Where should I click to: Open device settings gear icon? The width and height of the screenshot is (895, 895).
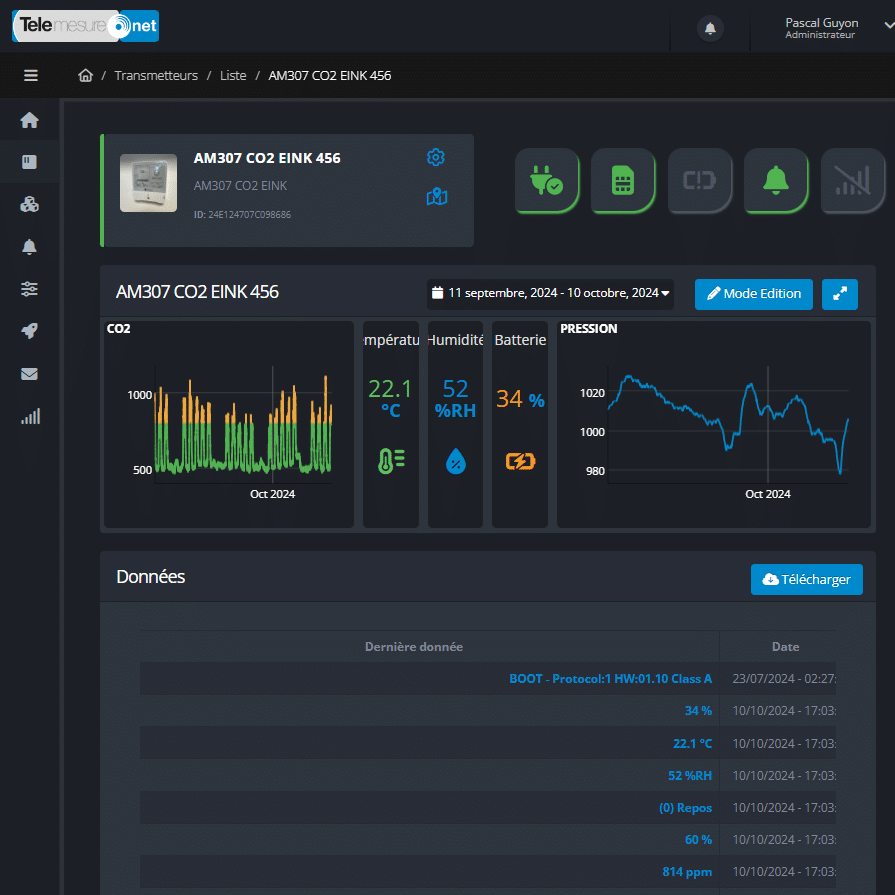pyautogui.click(x=436, y=157)
